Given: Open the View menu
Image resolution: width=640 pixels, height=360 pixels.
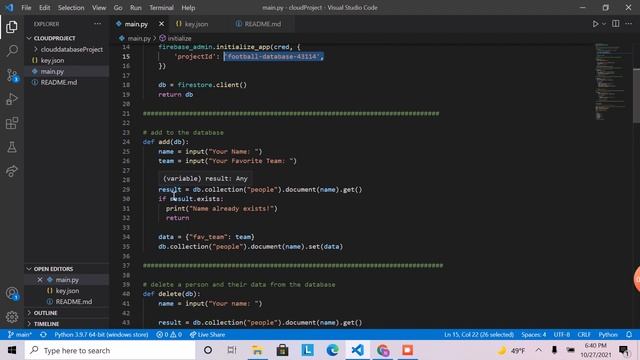Looking at the screenshot, I should (x=99, y=8).
